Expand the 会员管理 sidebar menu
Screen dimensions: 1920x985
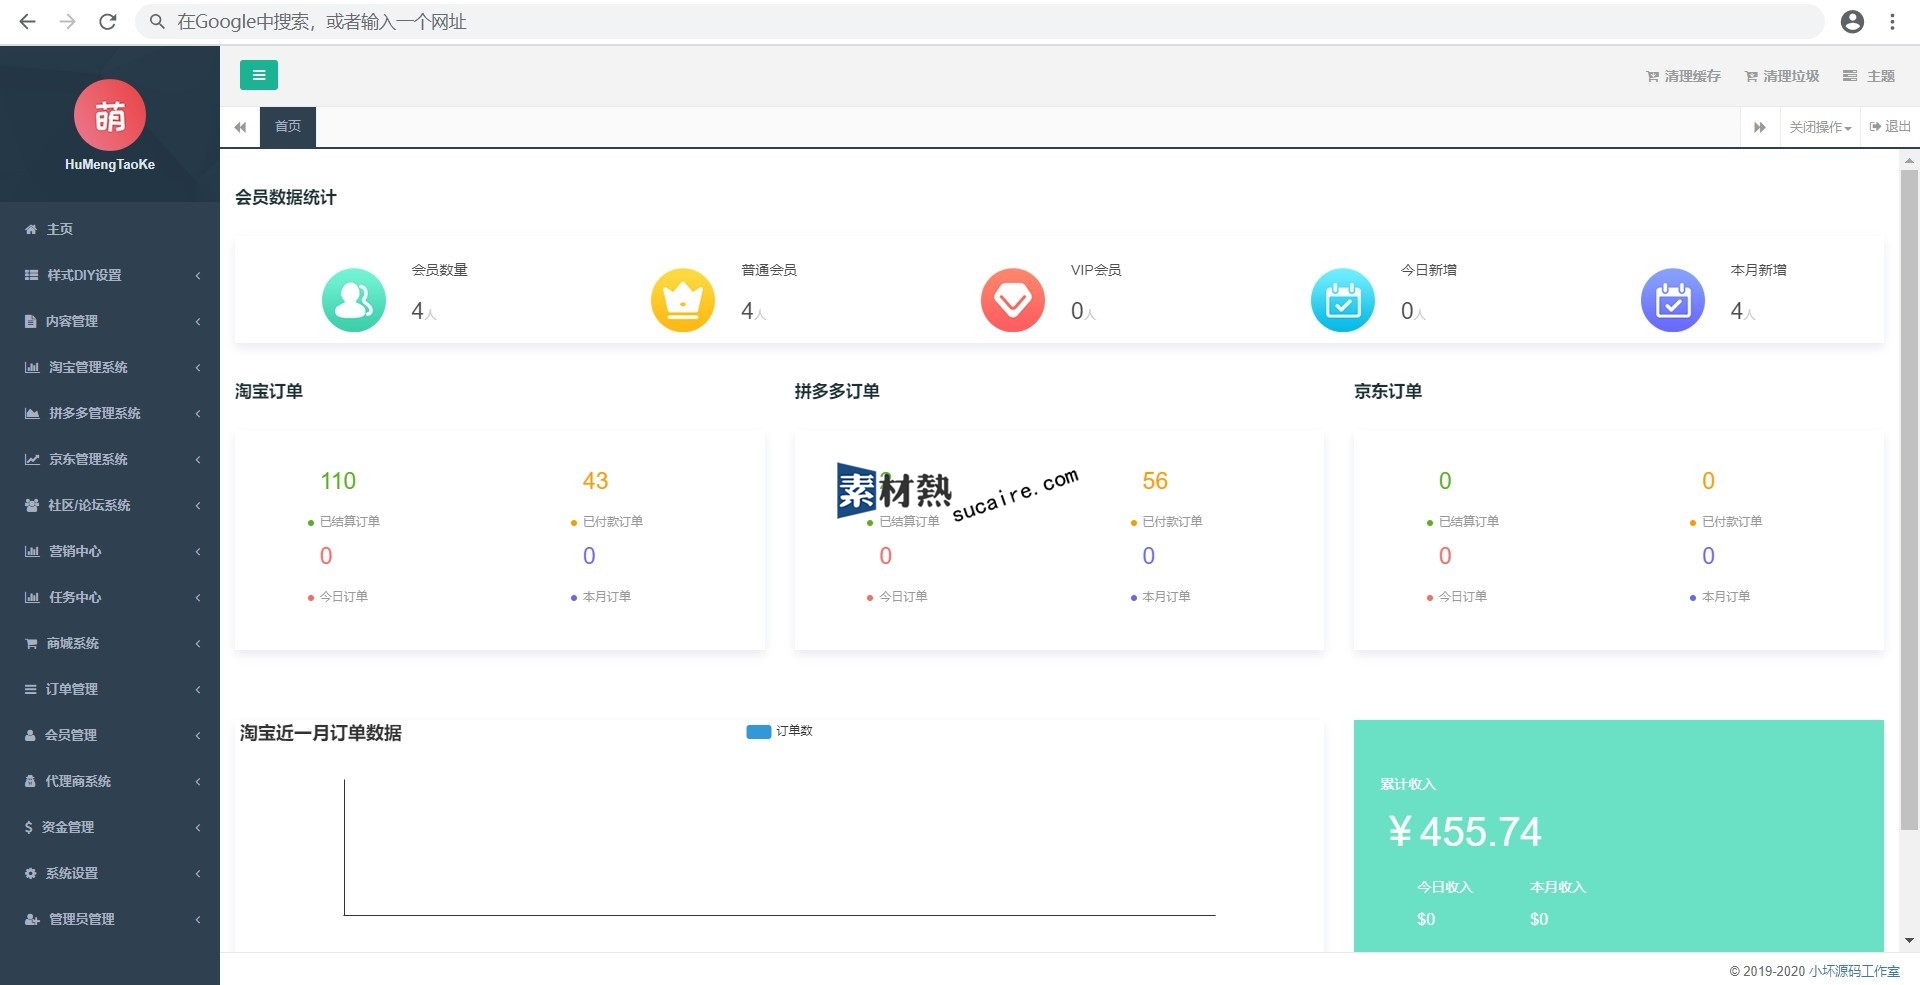point(110,735)
